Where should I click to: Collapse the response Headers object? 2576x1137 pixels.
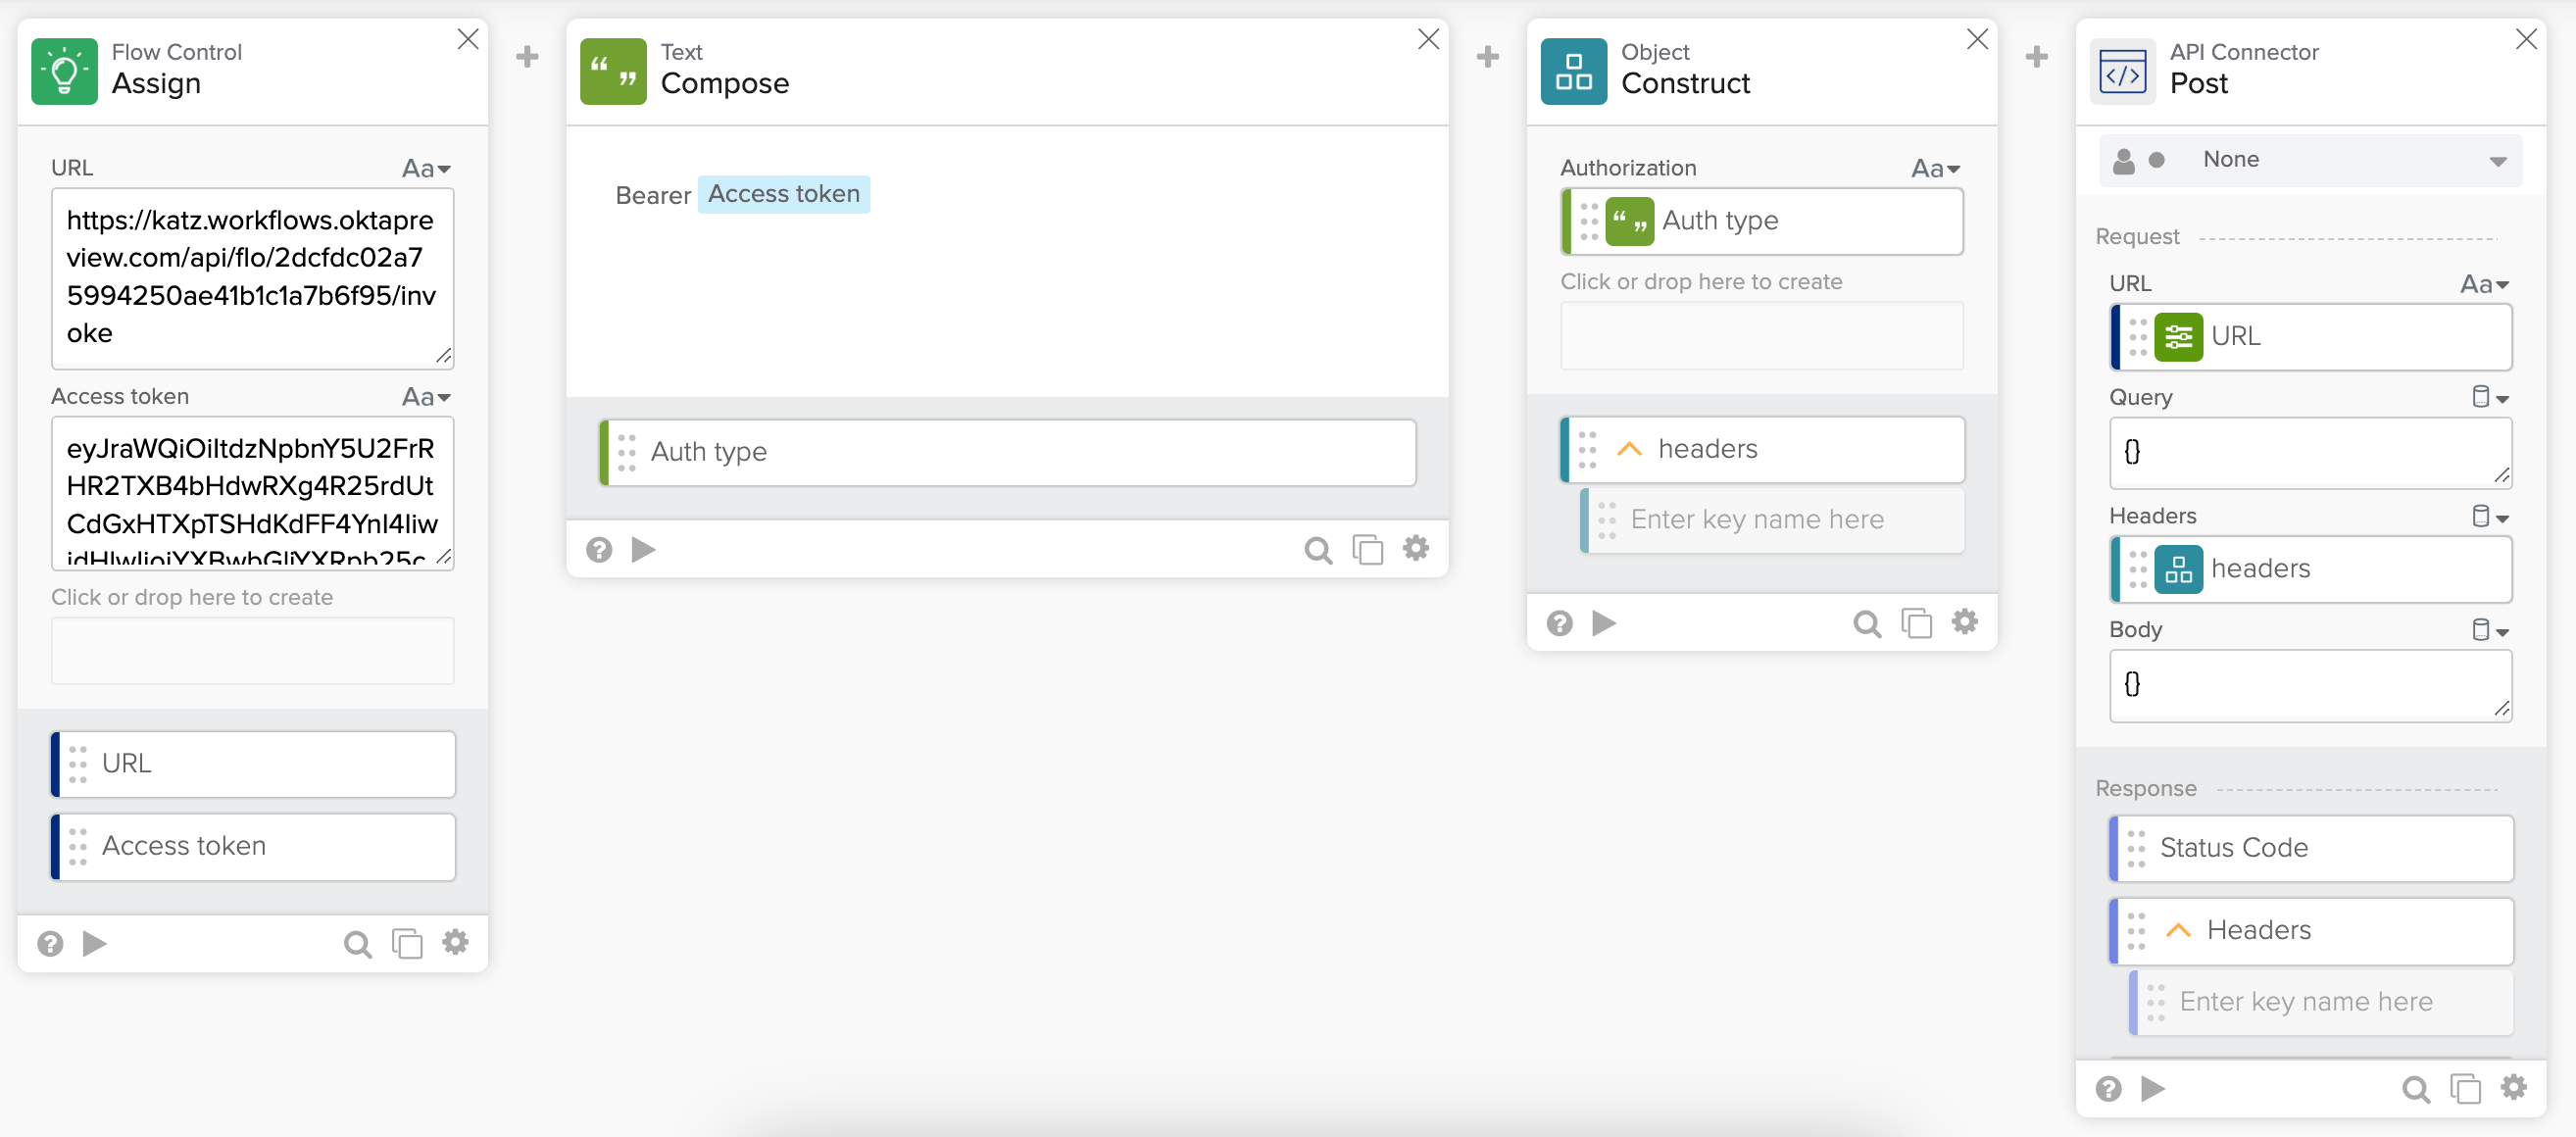coord(2177,930)
